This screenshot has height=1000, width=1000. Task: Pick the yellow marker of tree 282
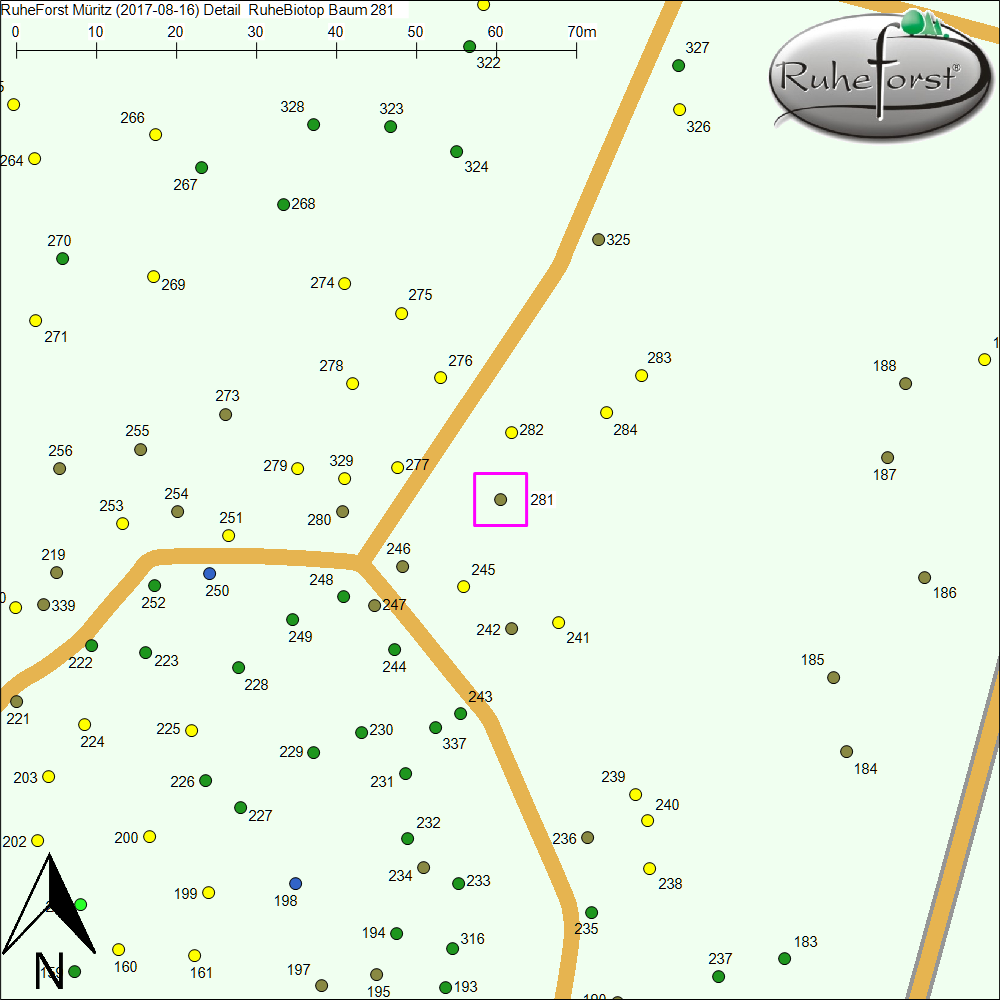coord(511,432)
